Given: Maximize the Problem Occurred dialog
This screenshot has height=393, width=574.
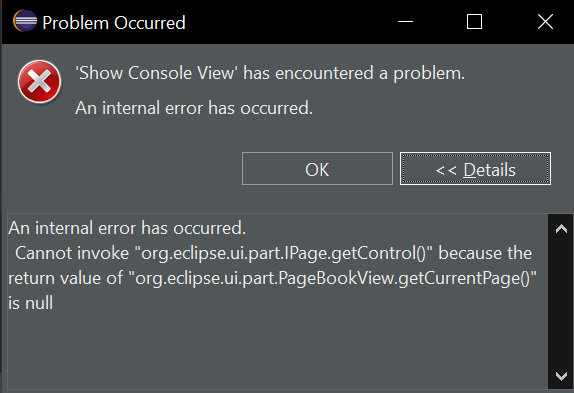Looking at the screenshot, I should click(x=474, y=22).
